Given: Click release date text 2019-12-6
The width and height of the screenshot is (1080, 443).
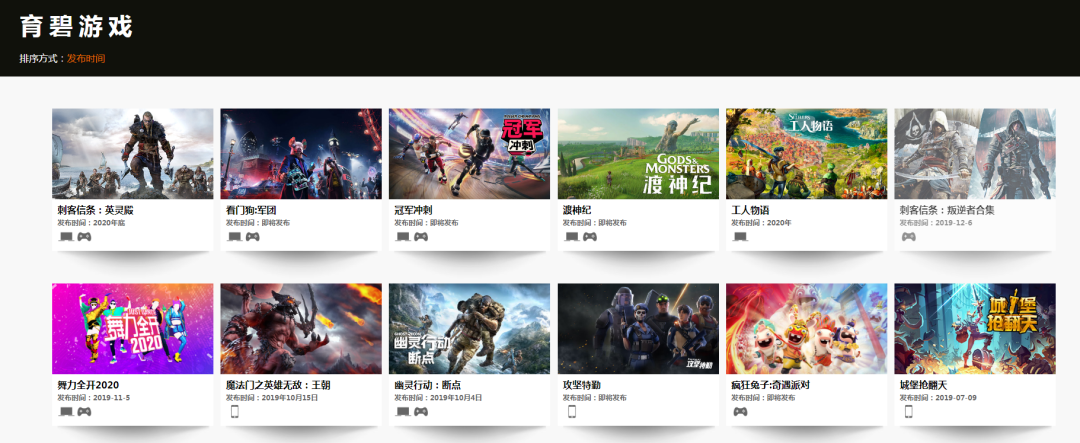Looking at the screenshot, I should [954, 223].
